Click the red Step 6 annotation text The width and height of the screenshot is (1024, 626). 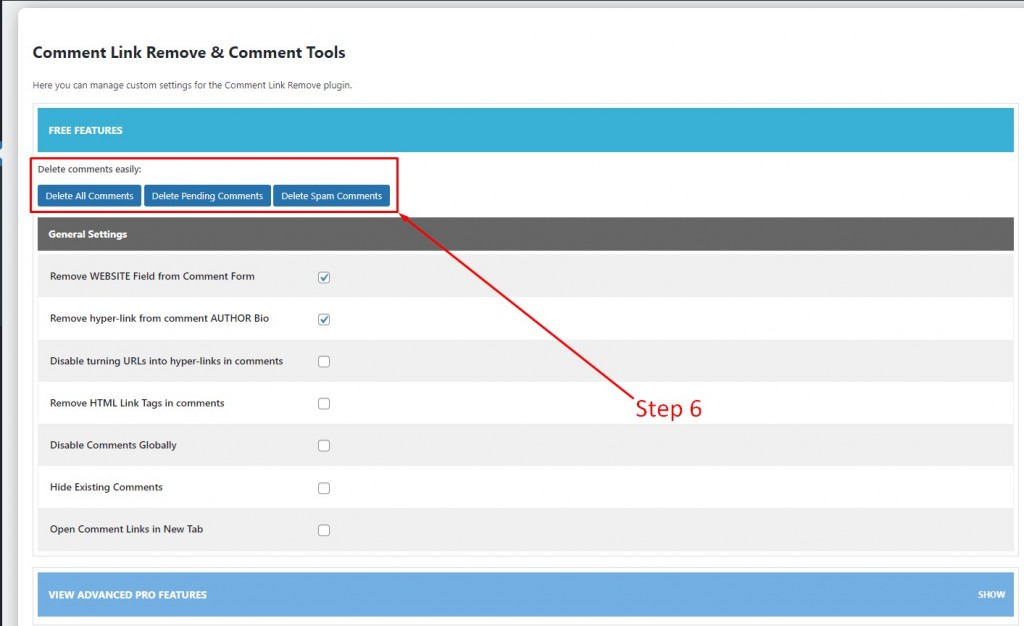(668, 409)
